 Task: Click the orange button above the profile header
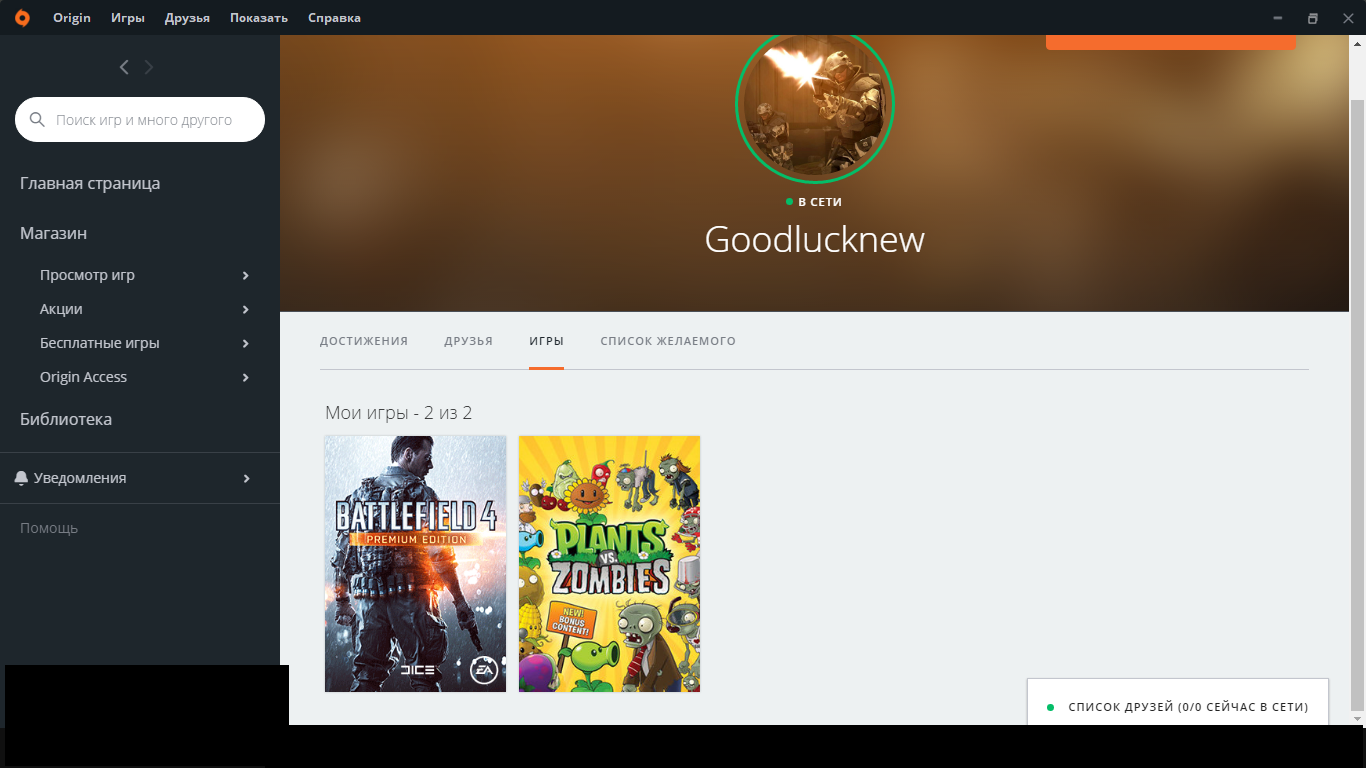tap(1171, 42)
